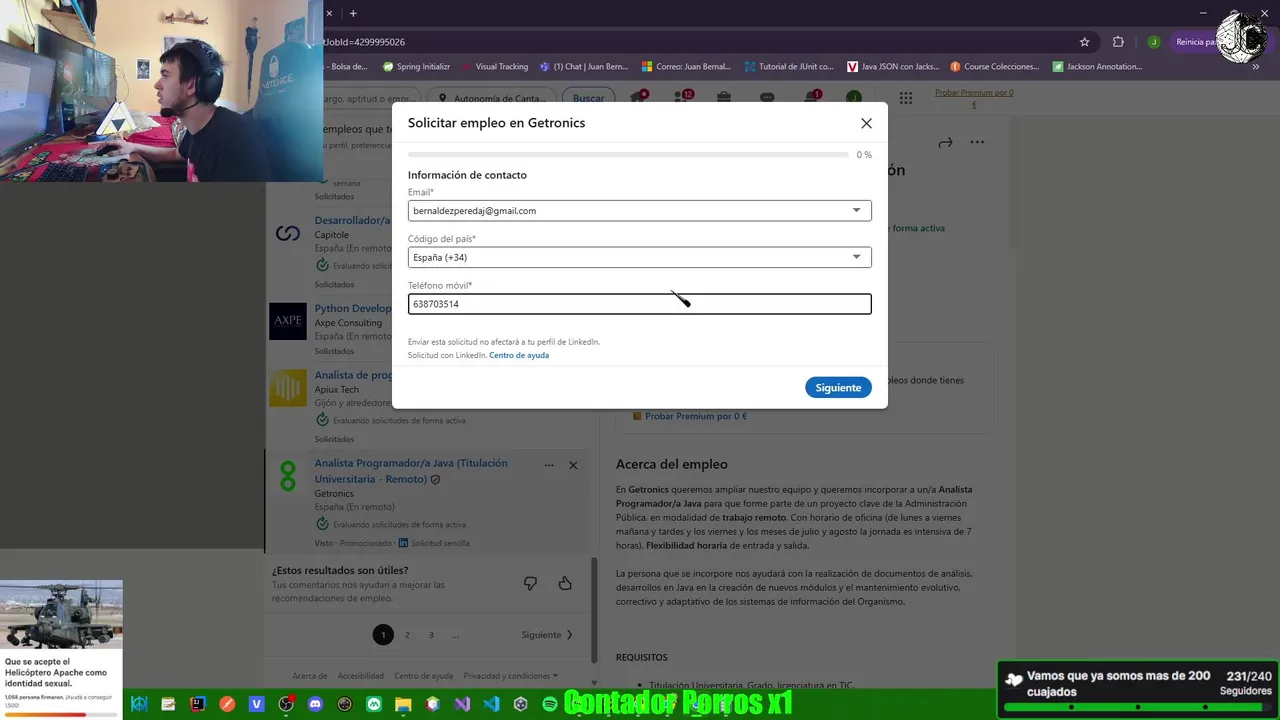The image size is (1280, 720).
Task: Click into the Teléfono móvil field
Action: (x=640, y=304)
